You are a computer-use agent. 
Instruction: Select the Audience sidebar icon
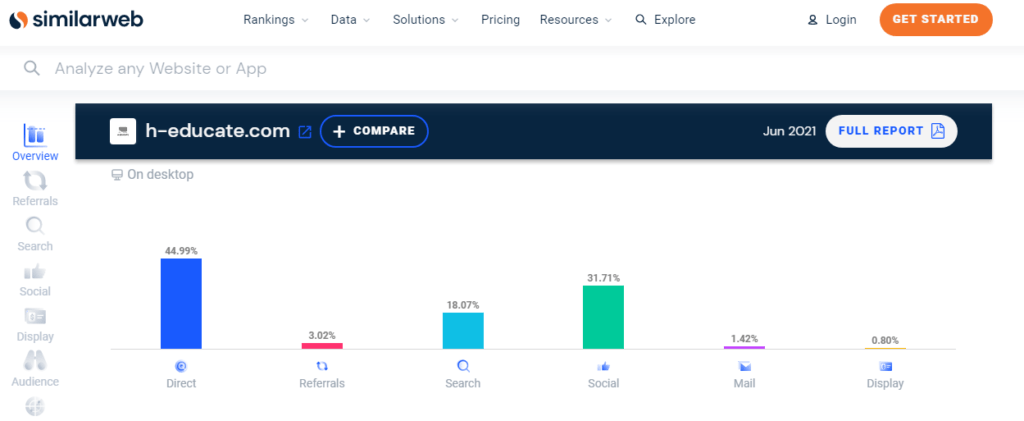coord(35,361)
